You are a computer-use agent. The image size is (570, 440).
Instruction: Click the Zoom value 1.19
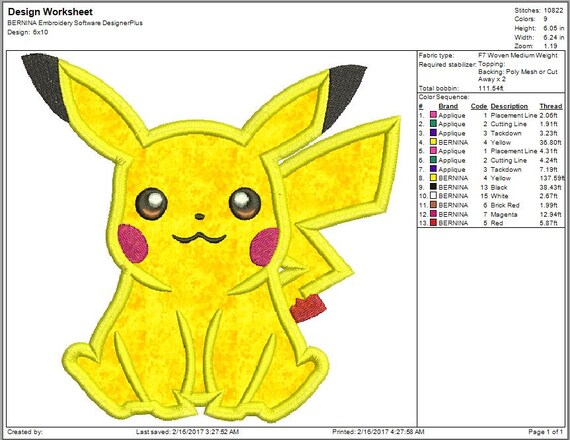click(551, 46)
